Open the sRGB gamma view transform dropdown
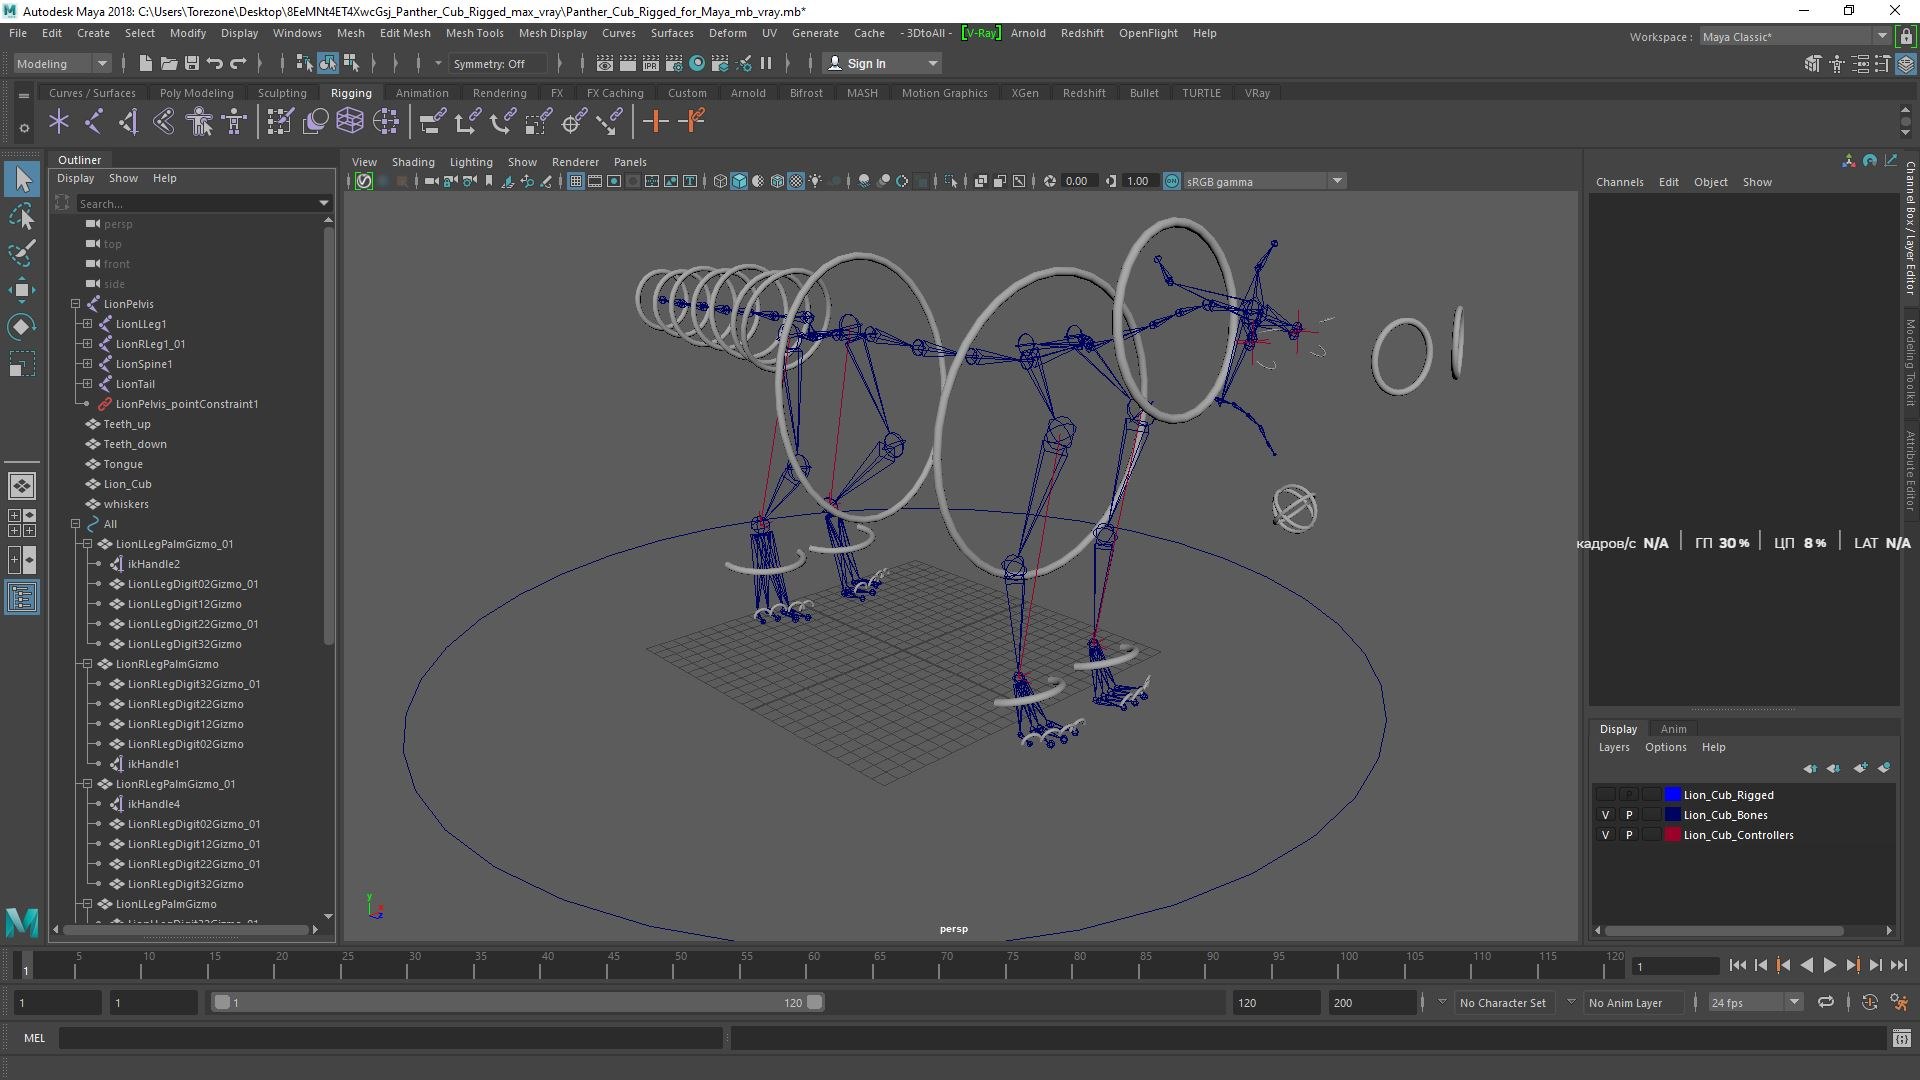 pyautogui.click(x=1265, y=181)
